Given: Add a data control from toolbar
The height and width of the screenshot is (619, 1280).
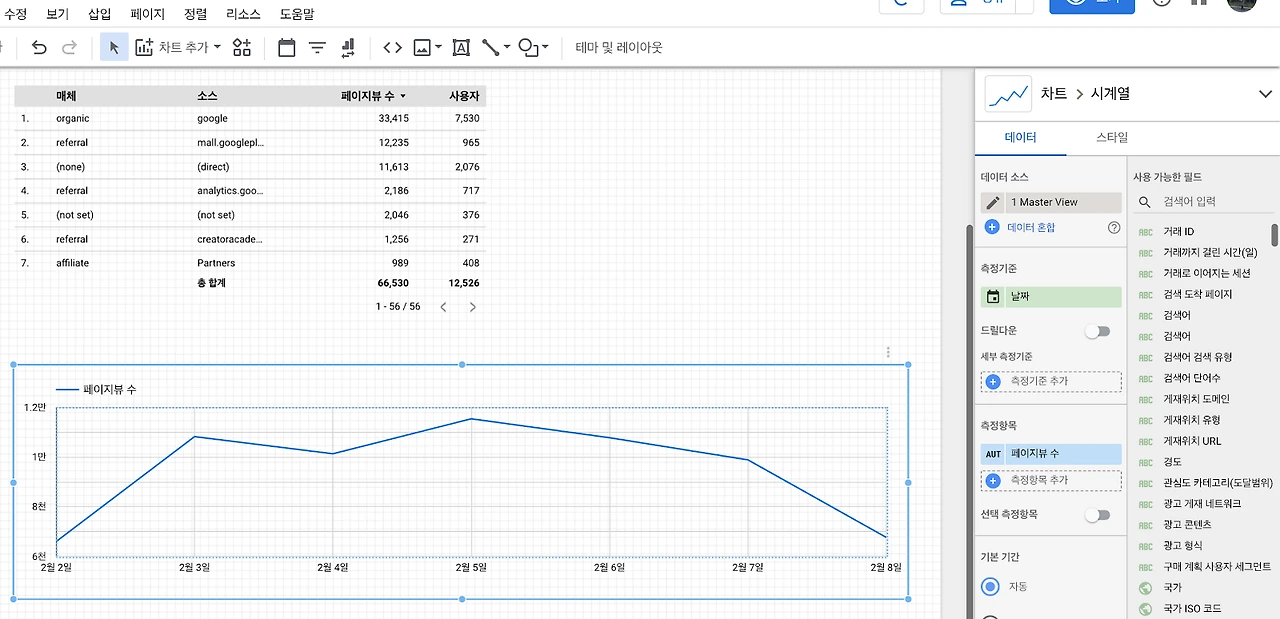Looking at the screenshot, I should pyautogui.click(x=348, y=47).
